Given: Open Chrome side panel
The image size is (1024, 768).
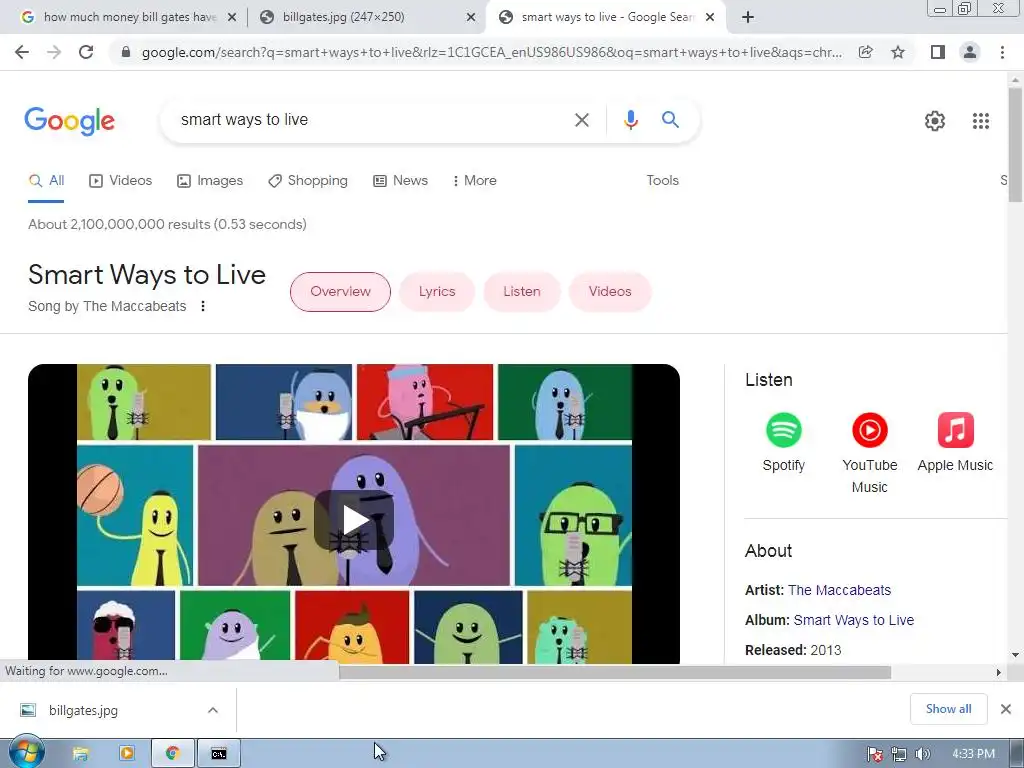Looking at the screenshot, I should tap(938, 52).
